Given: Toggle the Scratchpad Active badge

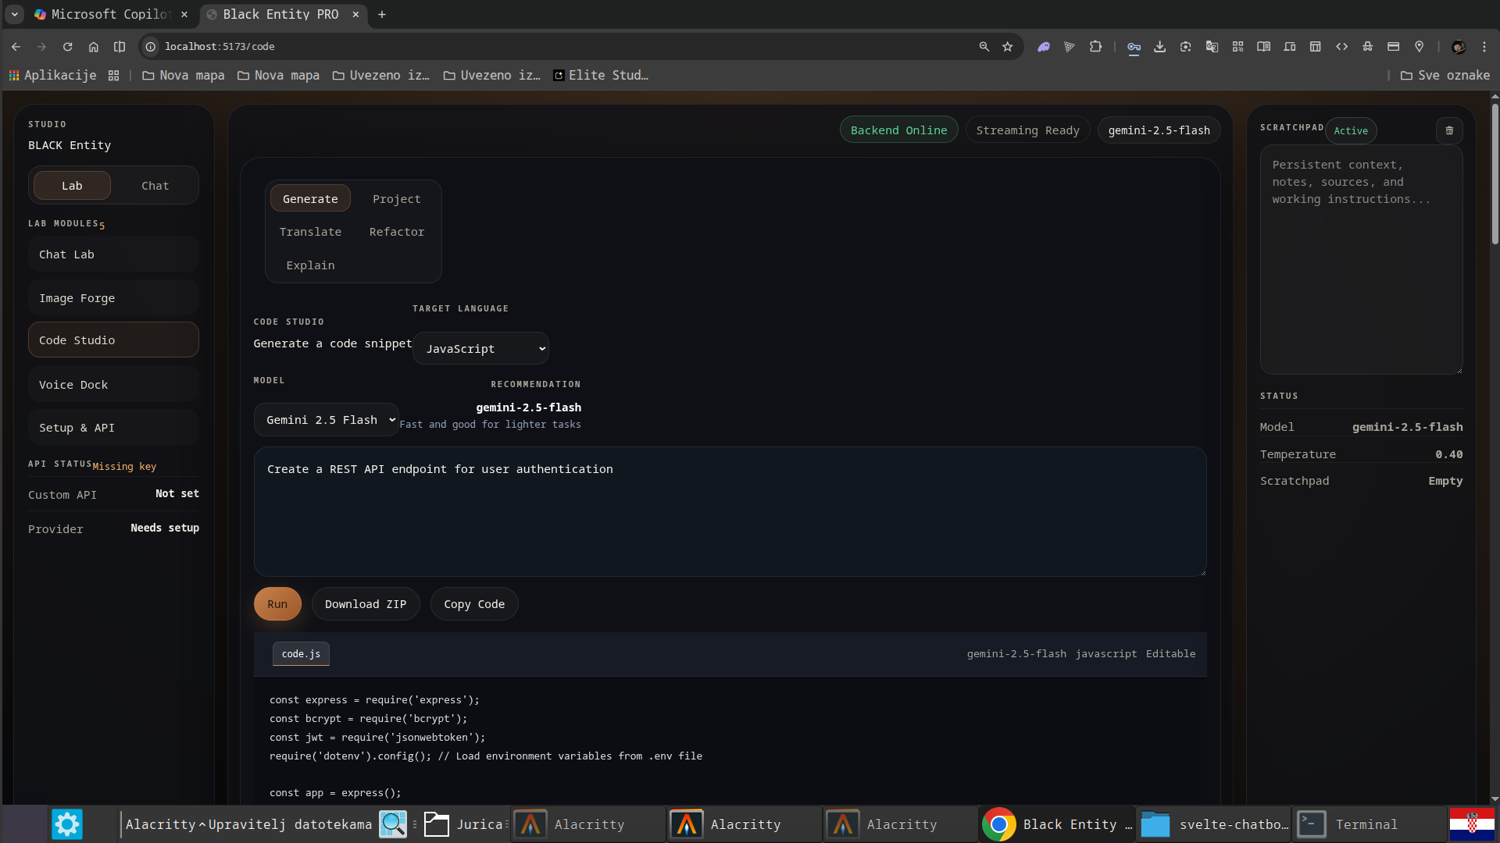Looking at the screenshot, I should [x=1350, y=130].
